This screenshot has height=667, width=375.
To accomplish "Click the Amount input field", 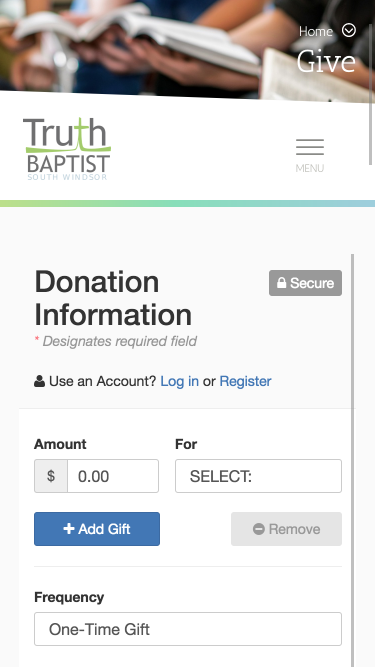I will 113,476.
